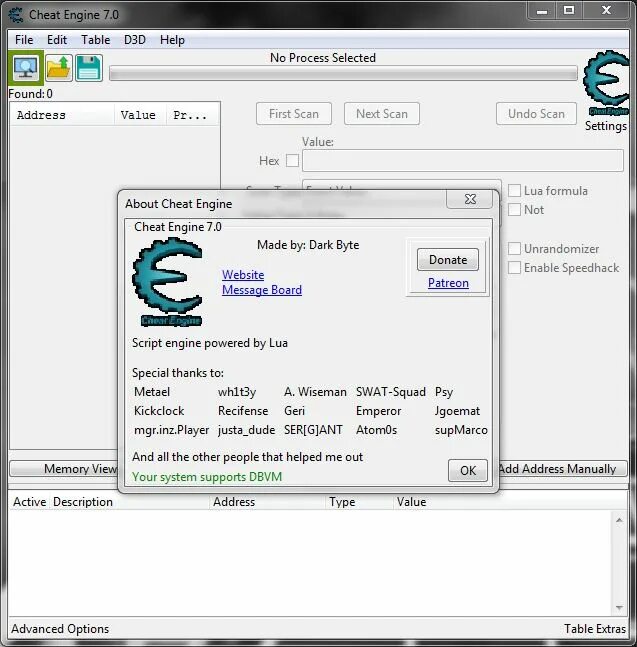The width and height of the screenshot is (637, 647).
Task: Open the Edit menu
Action: pos(57,40)
